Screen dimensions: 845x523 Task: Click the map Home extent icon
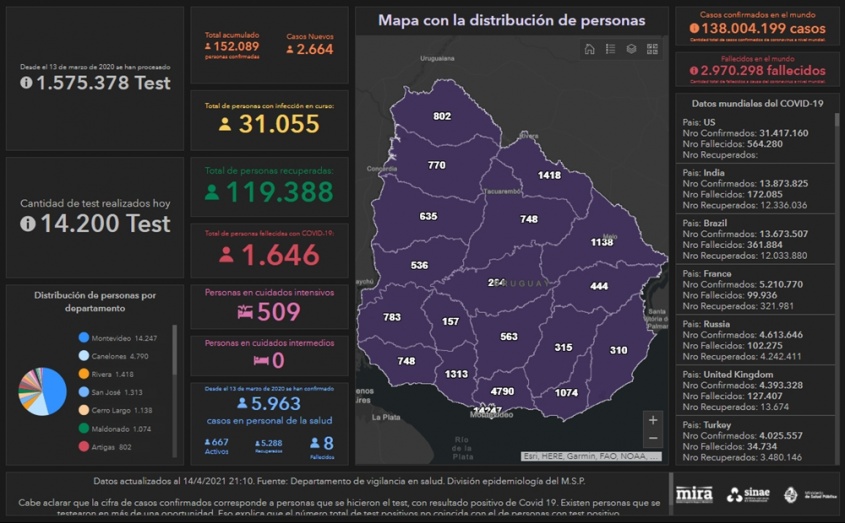pos(590,49)
